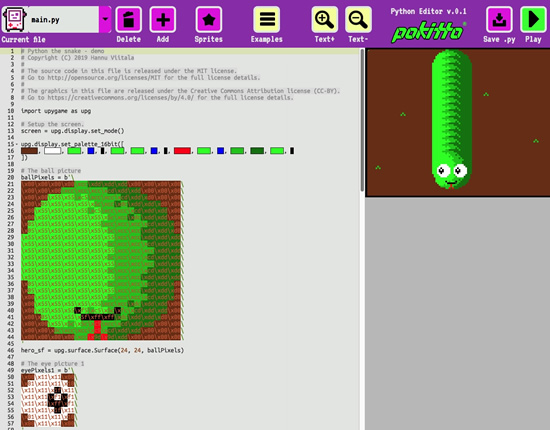This screenshot has width=550, height=430.
Task: Select the main.py filename field
Action: (x=63, y=20)
